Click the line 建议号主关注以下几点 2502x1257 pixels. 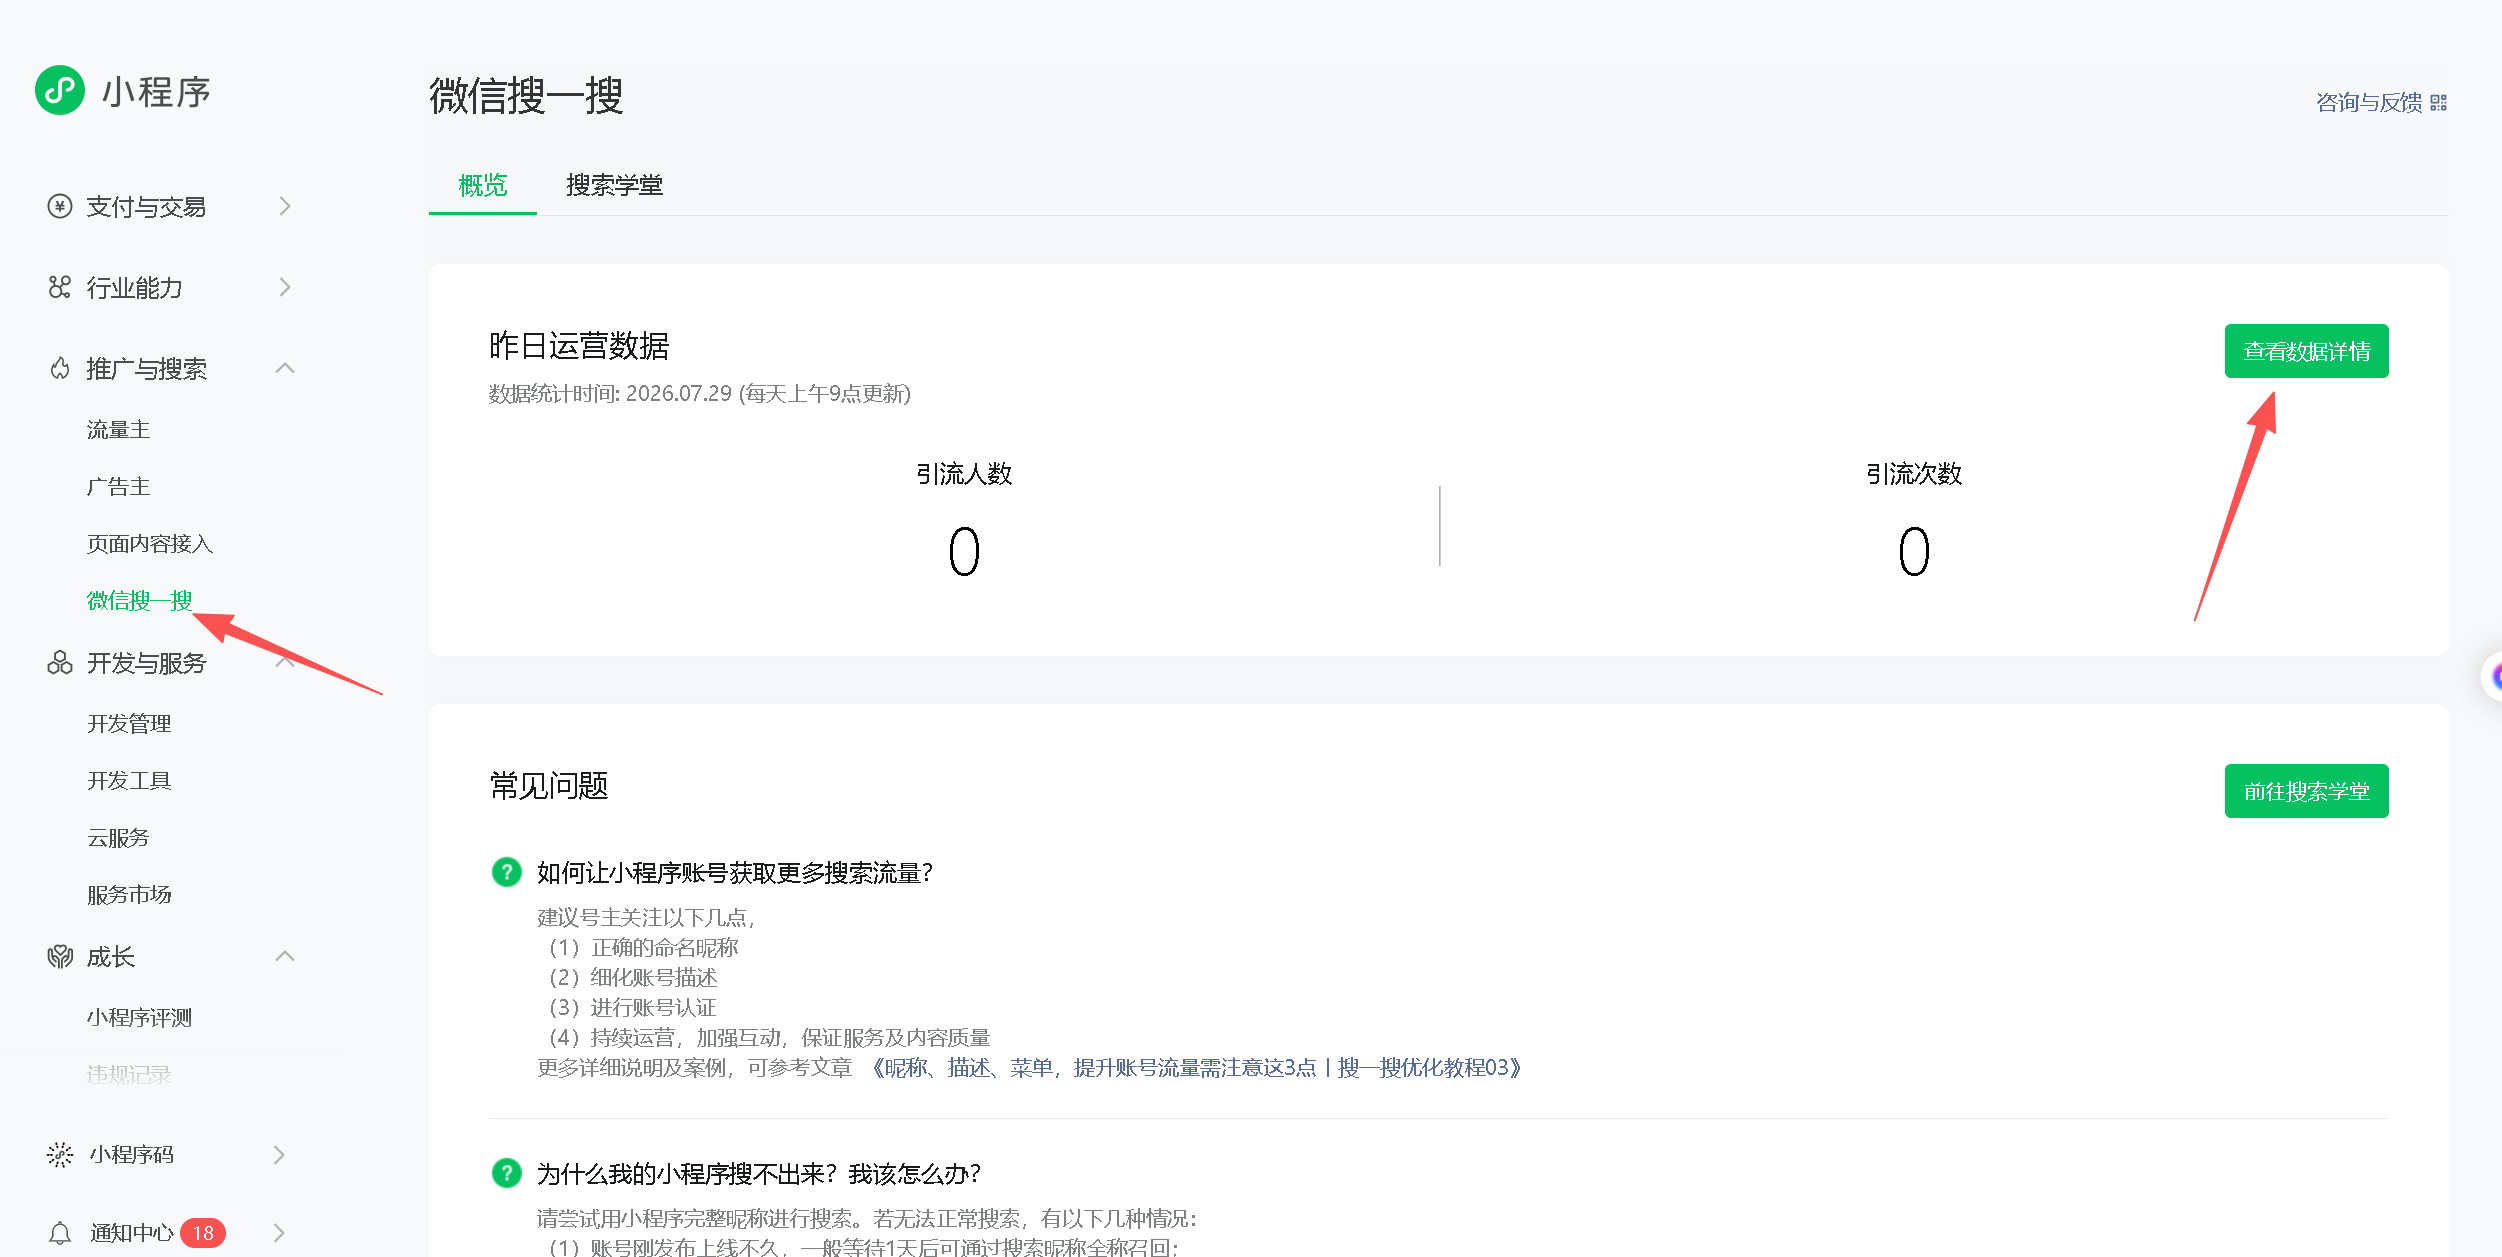click(x=646, y=917)
